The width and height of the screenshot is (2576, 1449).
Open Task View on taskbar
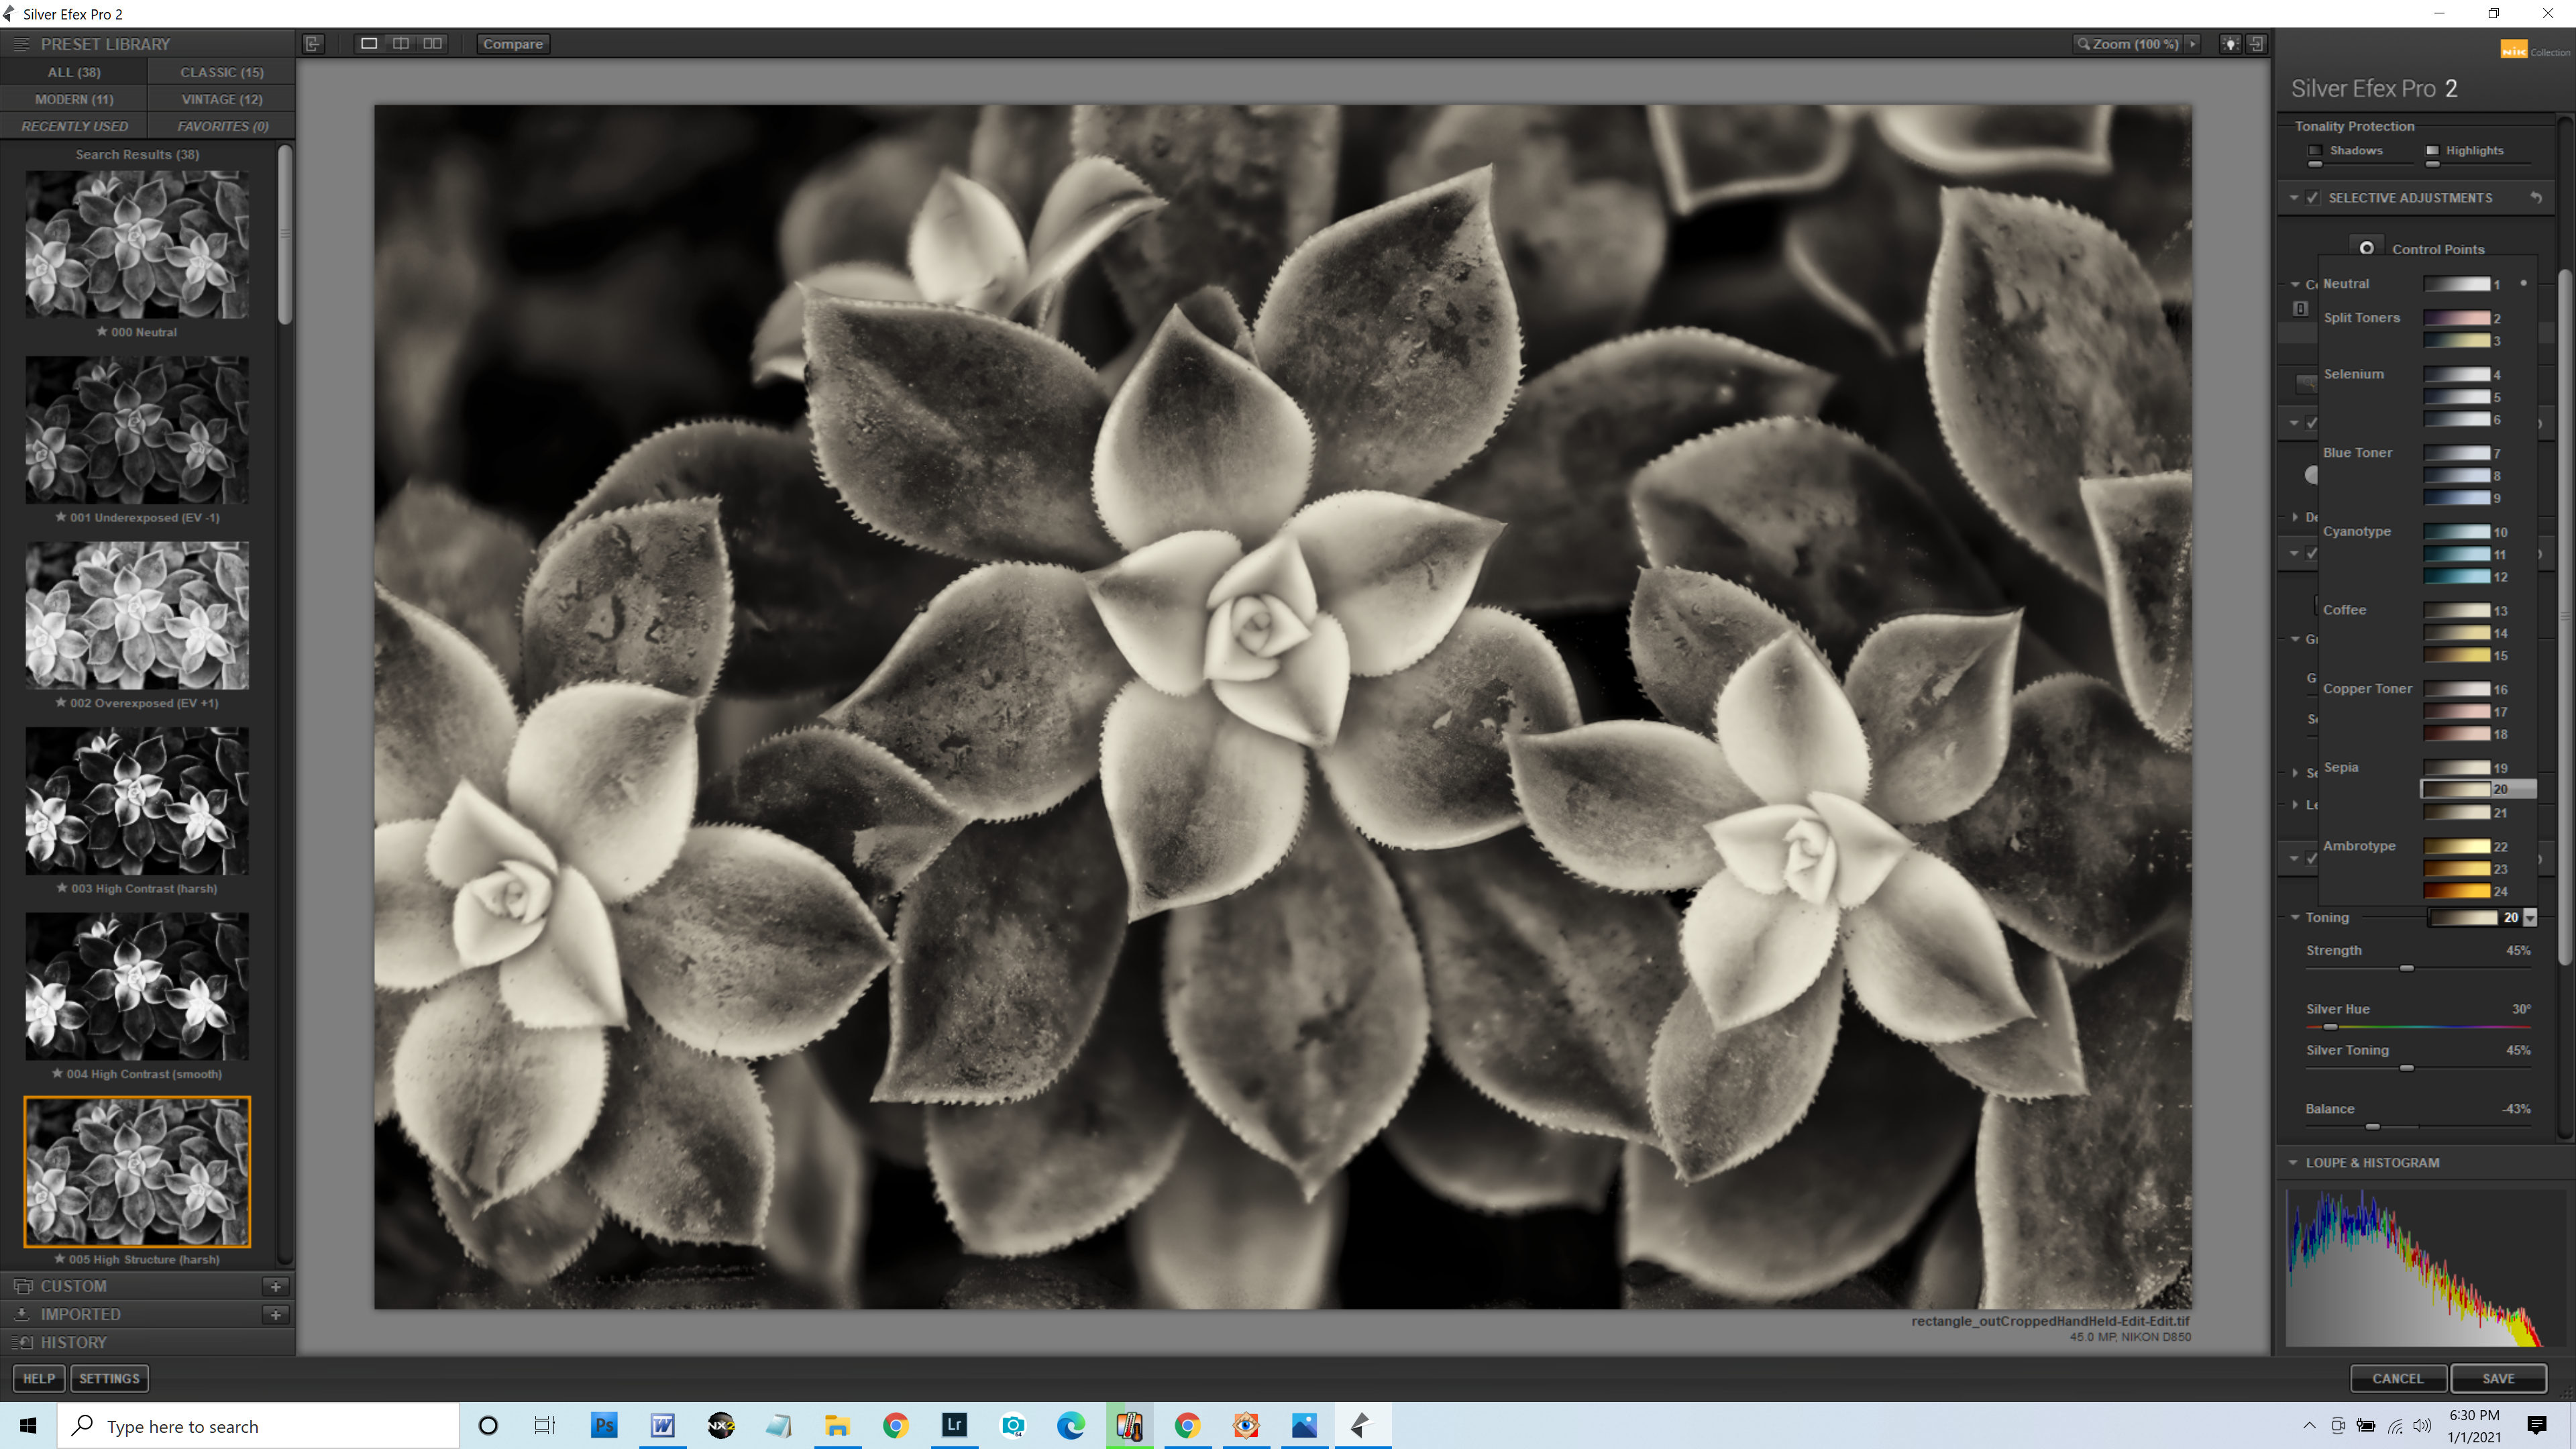point(545,1425)
